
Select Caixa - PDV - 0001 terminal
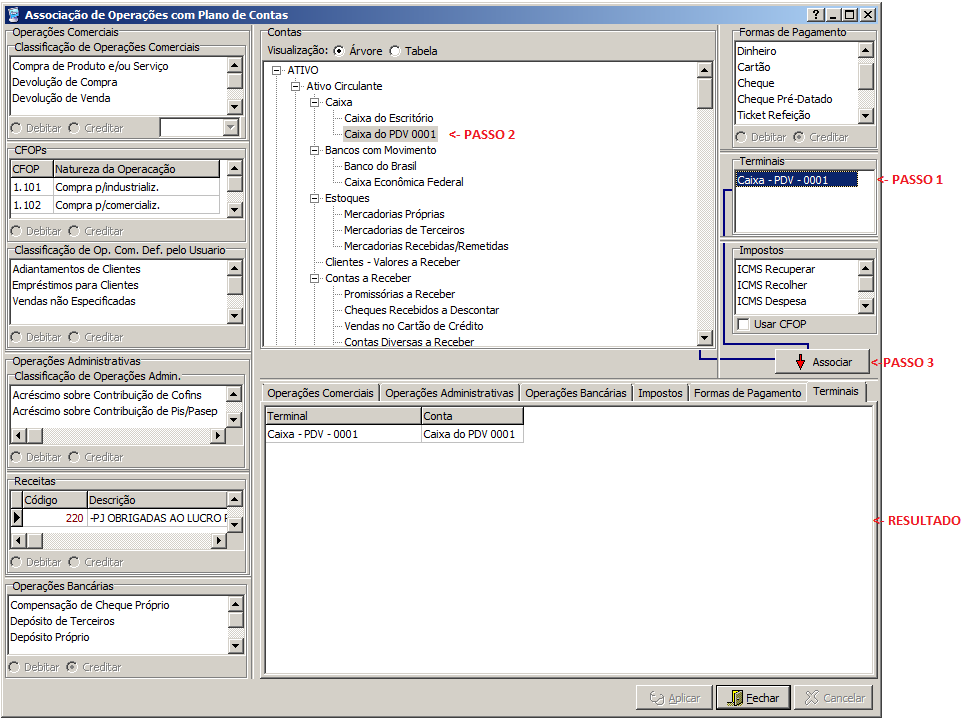783,180
